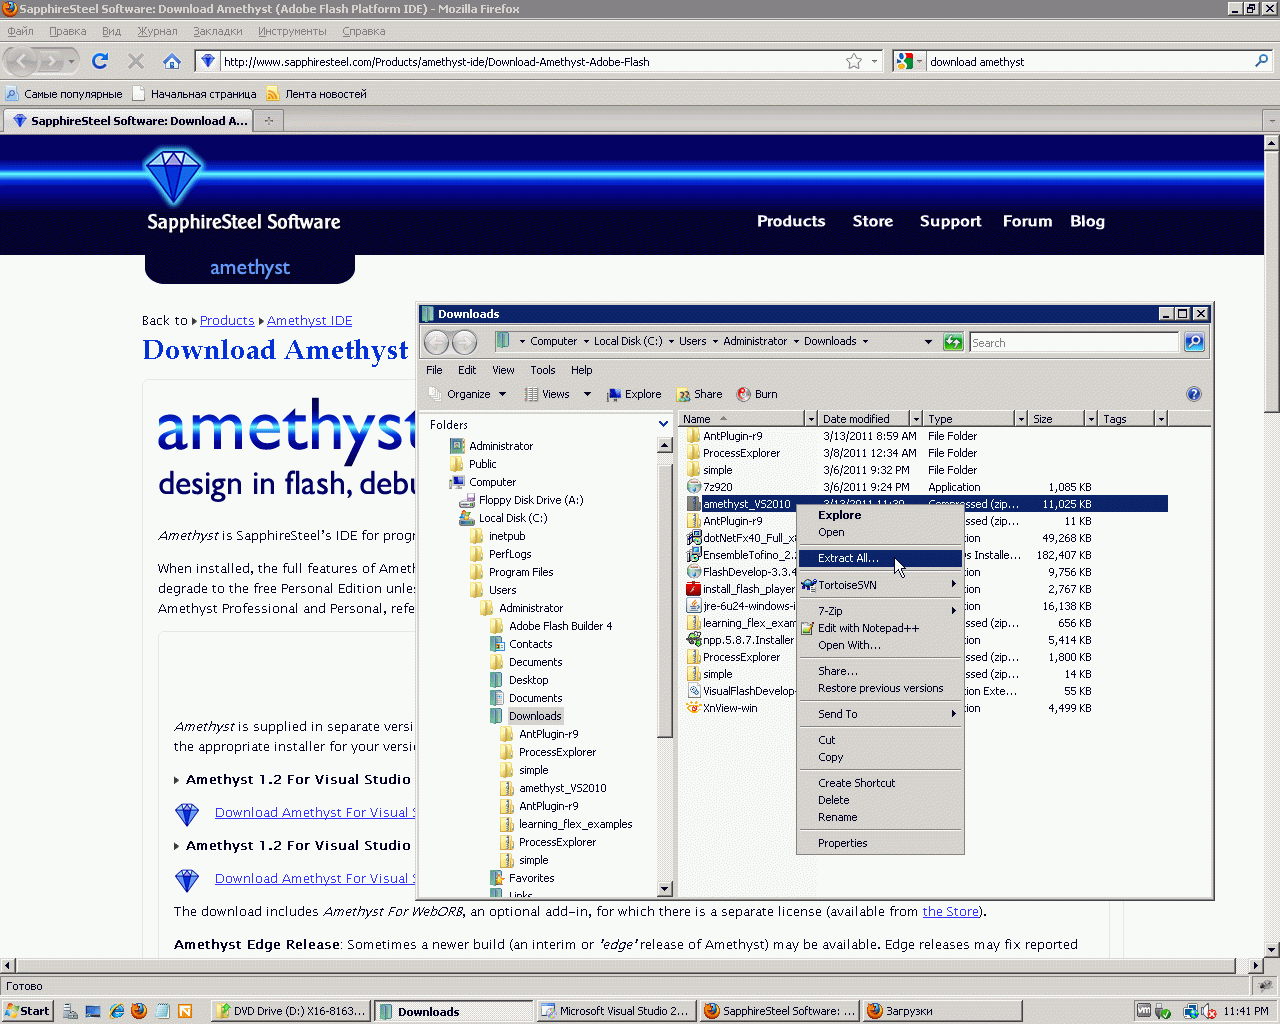The image size is (1280, 1024).
Task: Open a new Firefox tab
Action: pyautogui.click(x=268, y=121)
